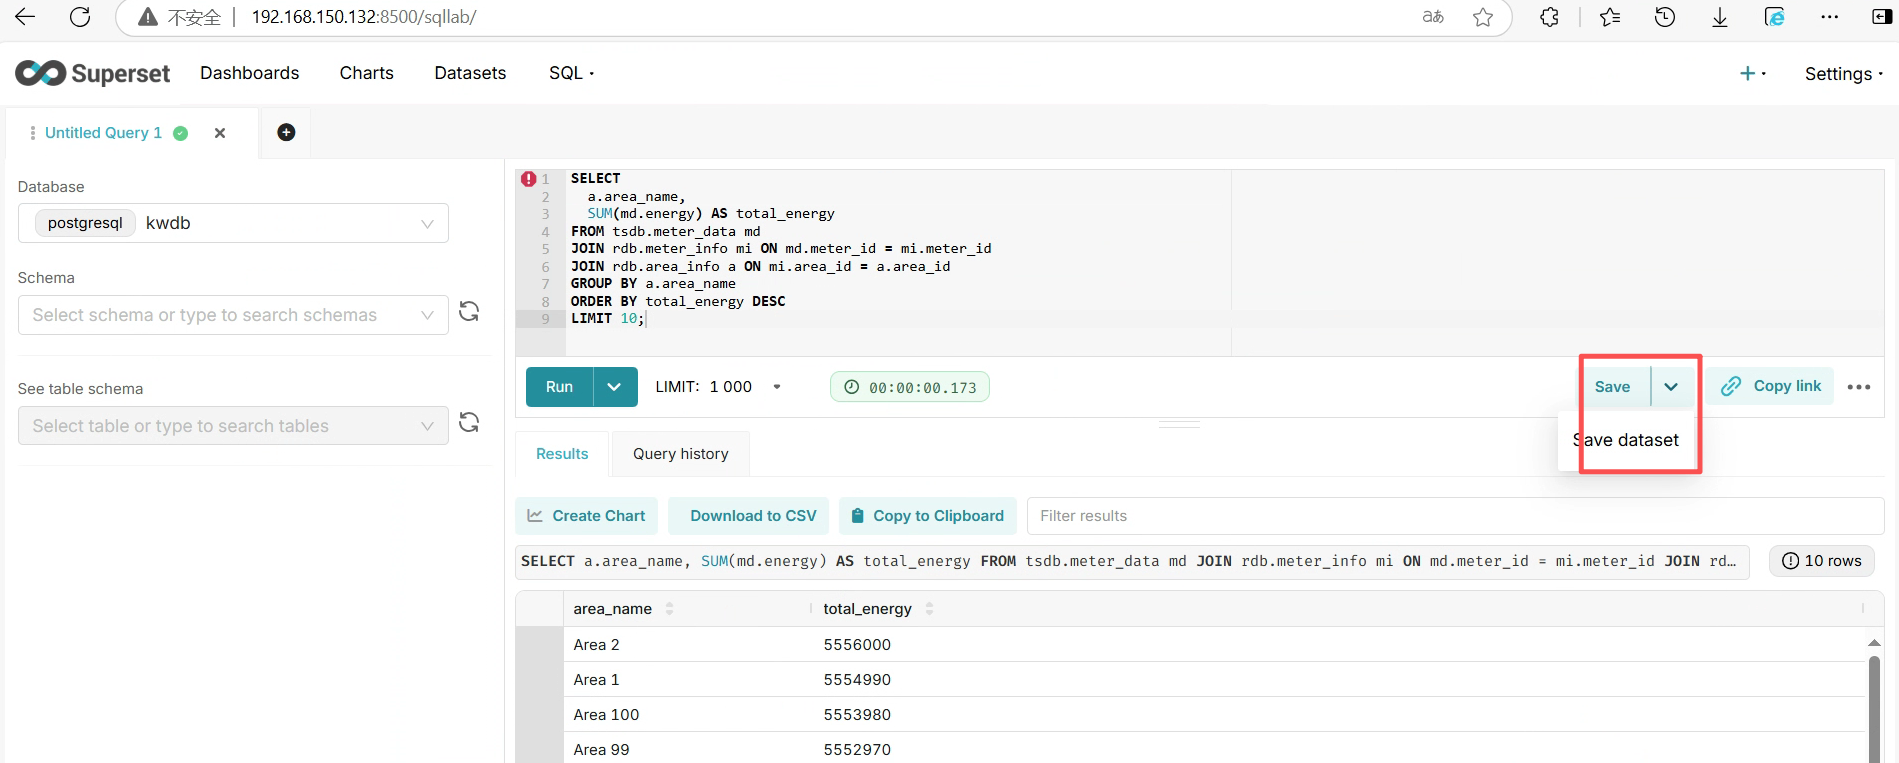Click the 10 rows indicator
The width and height of the screenshot is (1899, 763).
click(x=1822, y=561)
